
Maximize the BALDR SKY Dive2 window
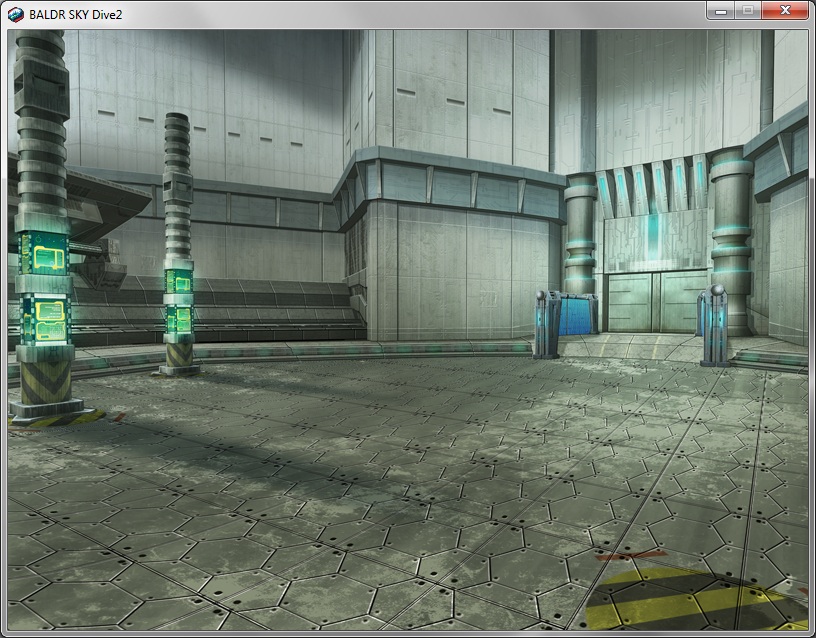[x=748, y=10]
